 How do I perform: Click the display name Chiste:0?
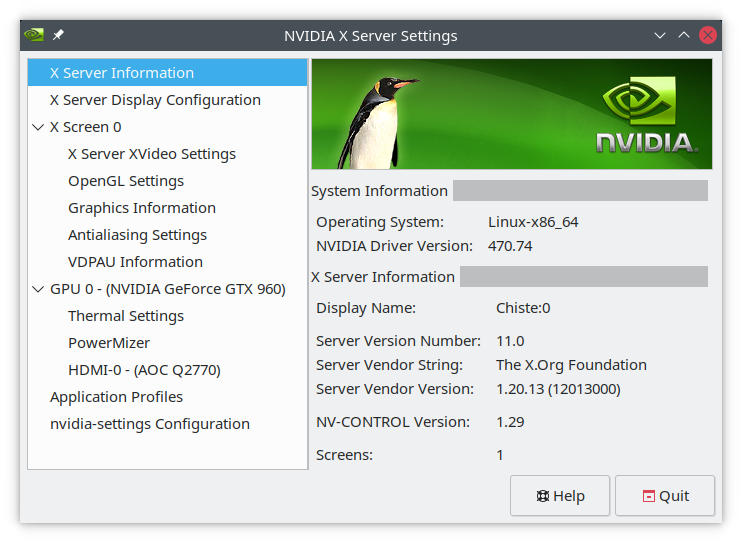pos(523,308)
